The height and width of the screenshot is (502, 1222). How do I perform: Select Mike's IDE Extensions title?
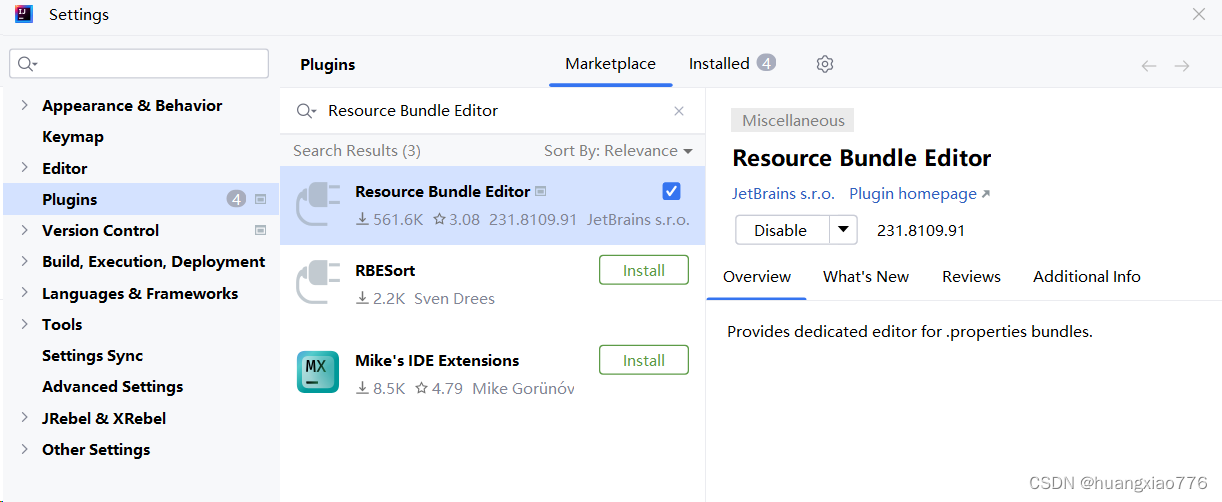(437, 361)
